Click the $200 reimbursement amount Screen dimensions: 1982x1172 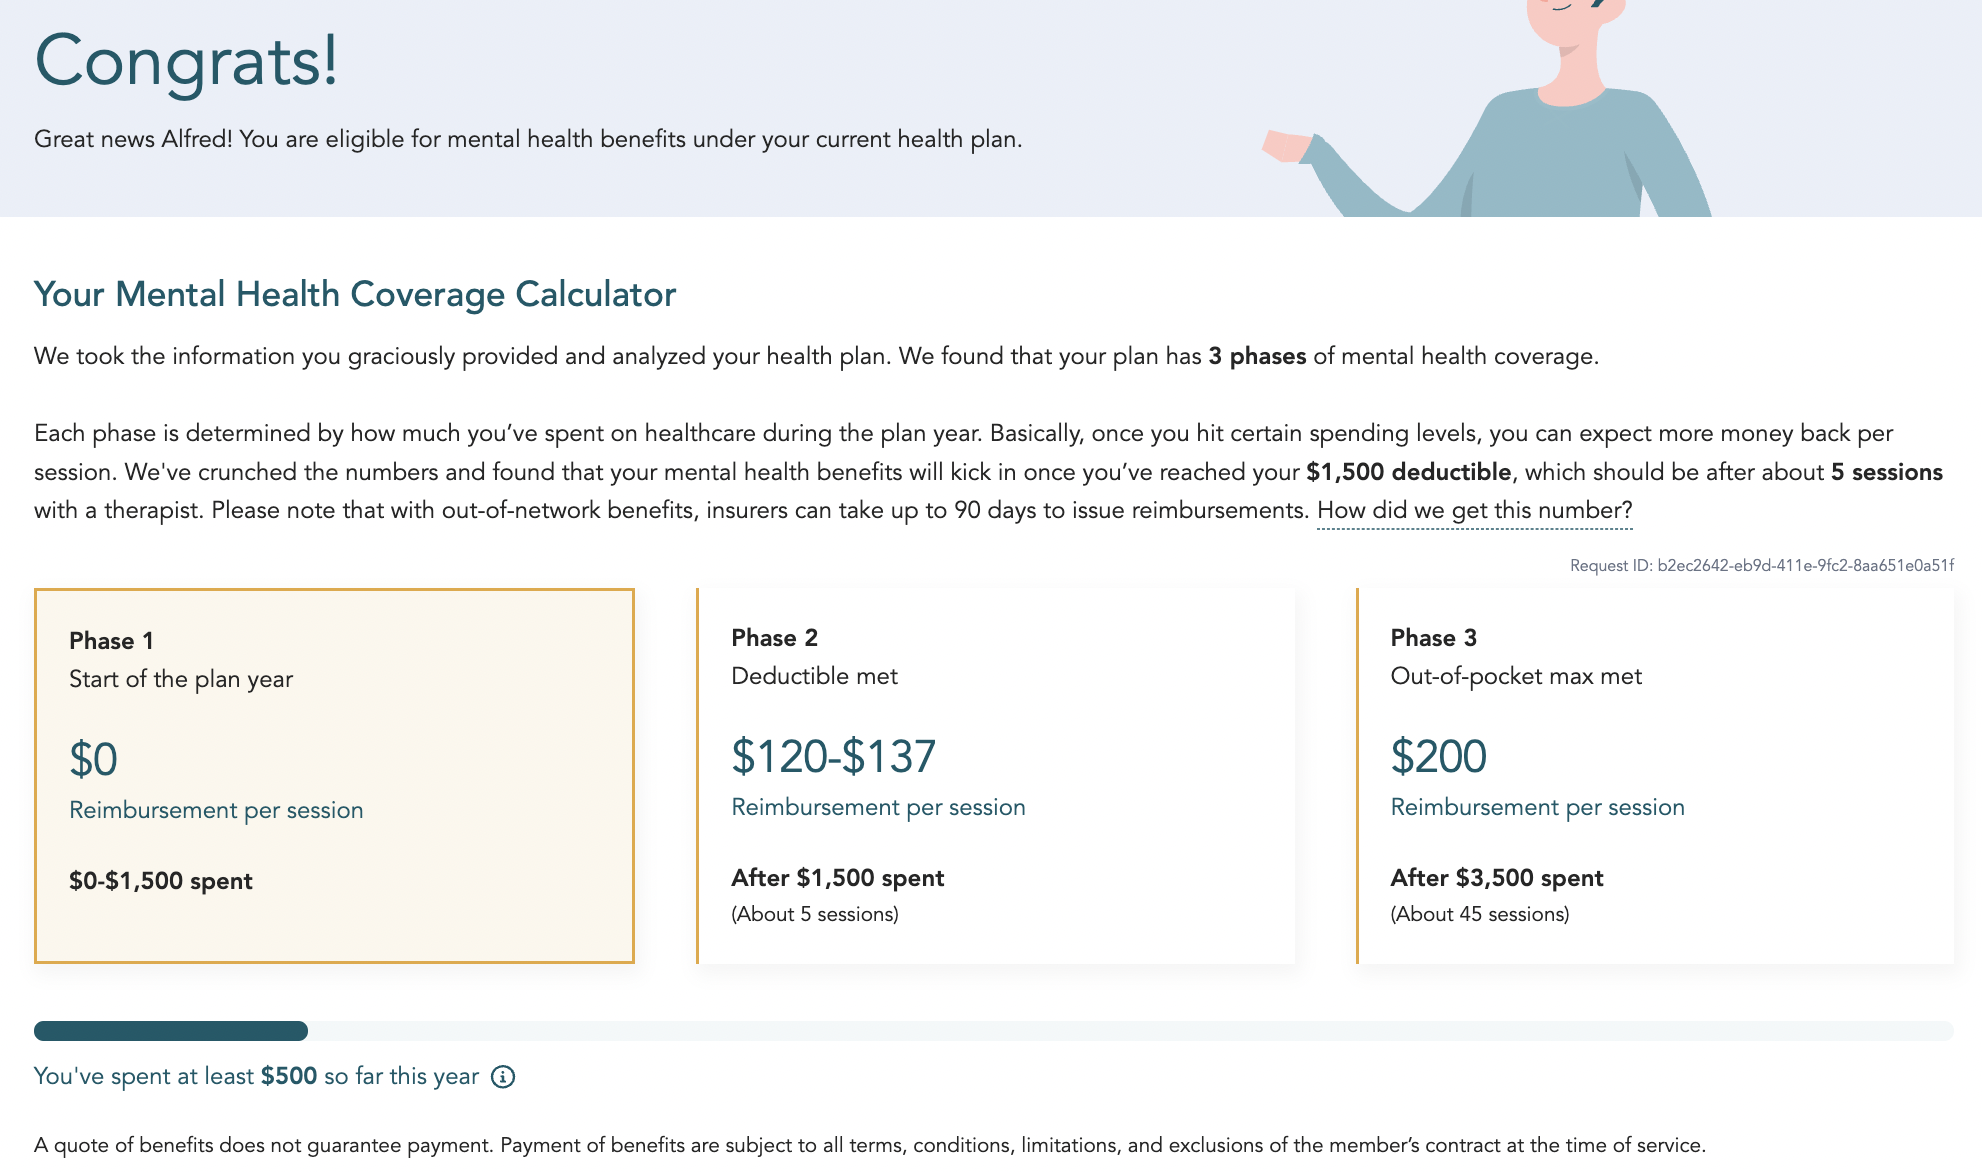1438,756
